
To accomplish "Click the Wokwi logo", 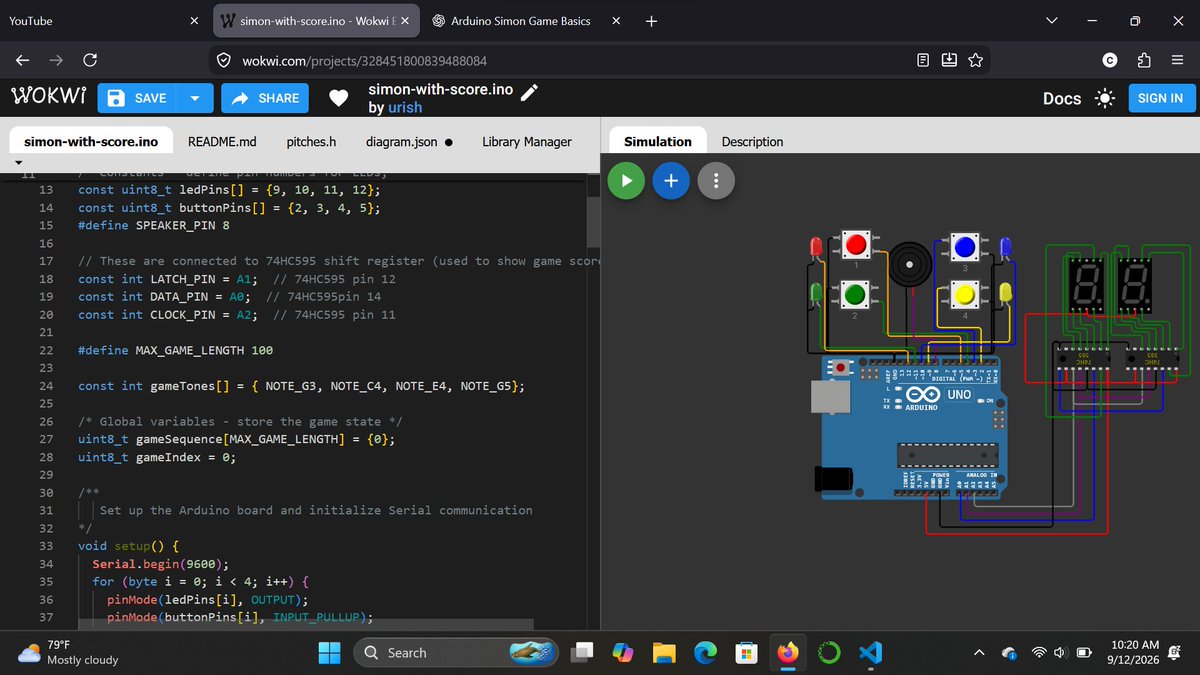I will click(x=48, y=97).
